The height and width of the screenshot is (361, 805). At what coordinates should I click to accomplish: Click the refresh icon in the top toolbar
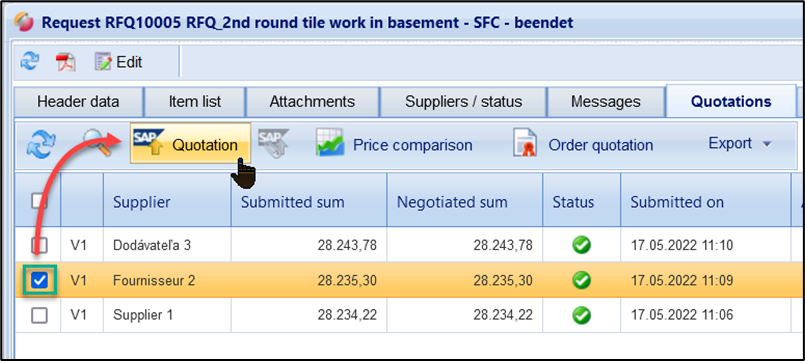point(29,62)
